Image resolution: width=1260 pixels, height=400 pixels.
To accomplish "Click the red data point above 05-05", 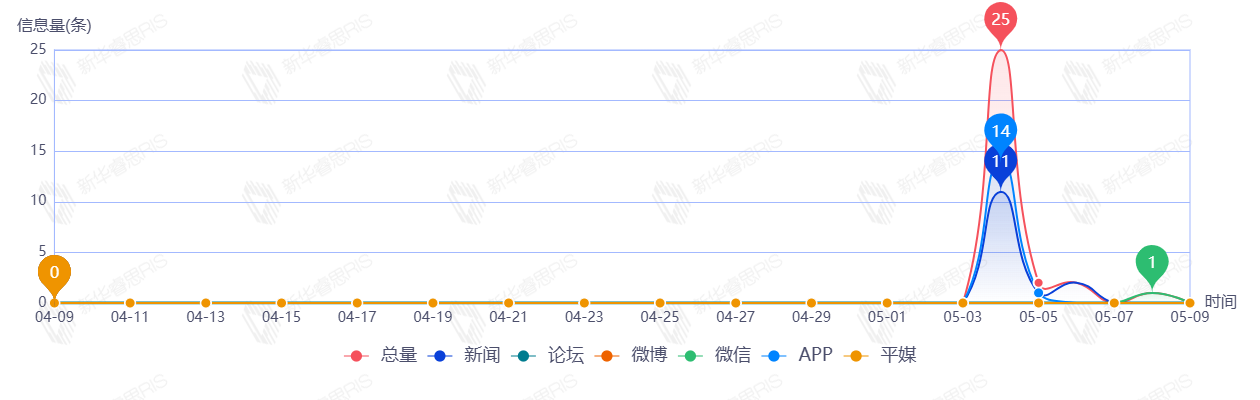I will tap(1038, 283).
